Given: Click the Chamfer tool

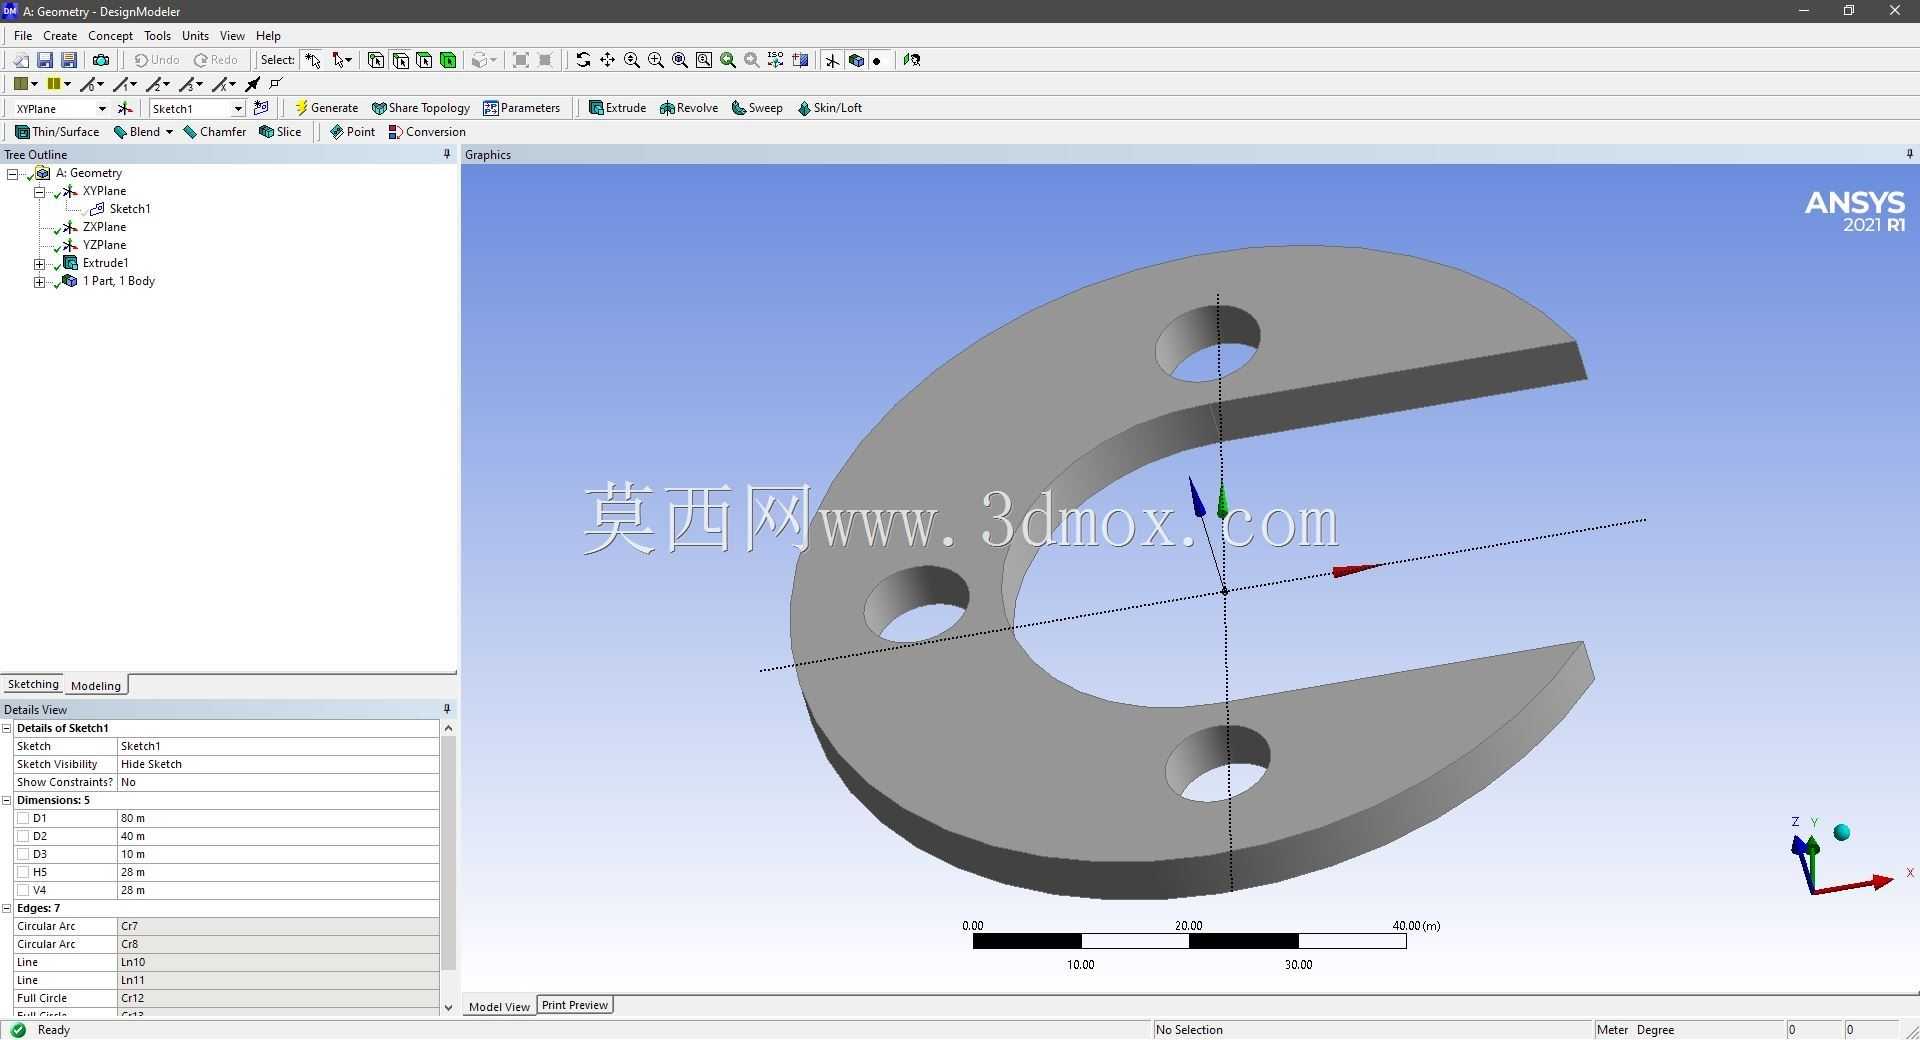Looking at the screenshot, I should [x=214, y=132].
